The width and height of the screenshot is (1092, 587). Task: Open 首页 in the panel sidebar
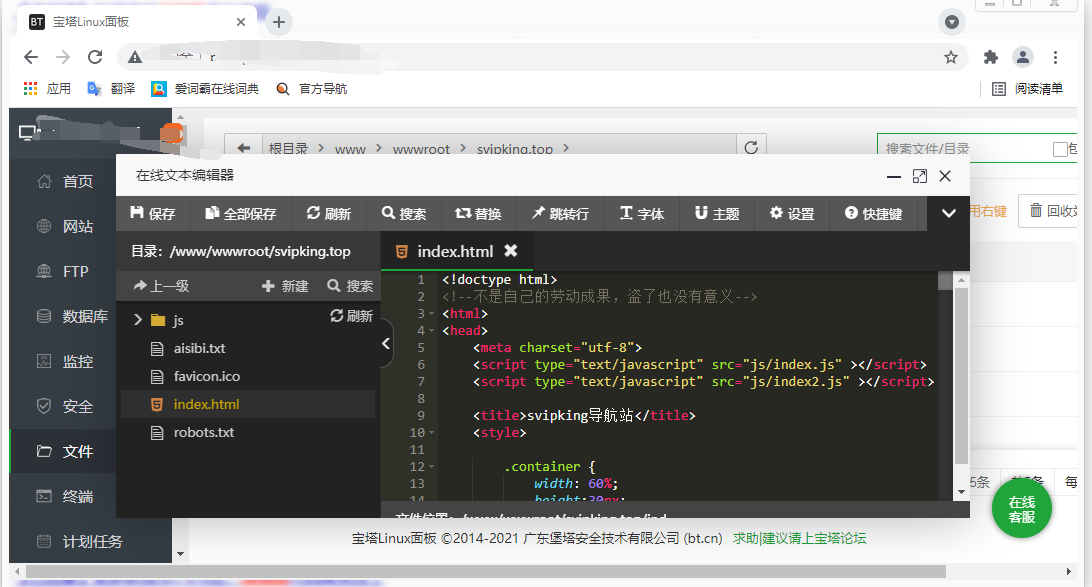[x=77, y=182]
